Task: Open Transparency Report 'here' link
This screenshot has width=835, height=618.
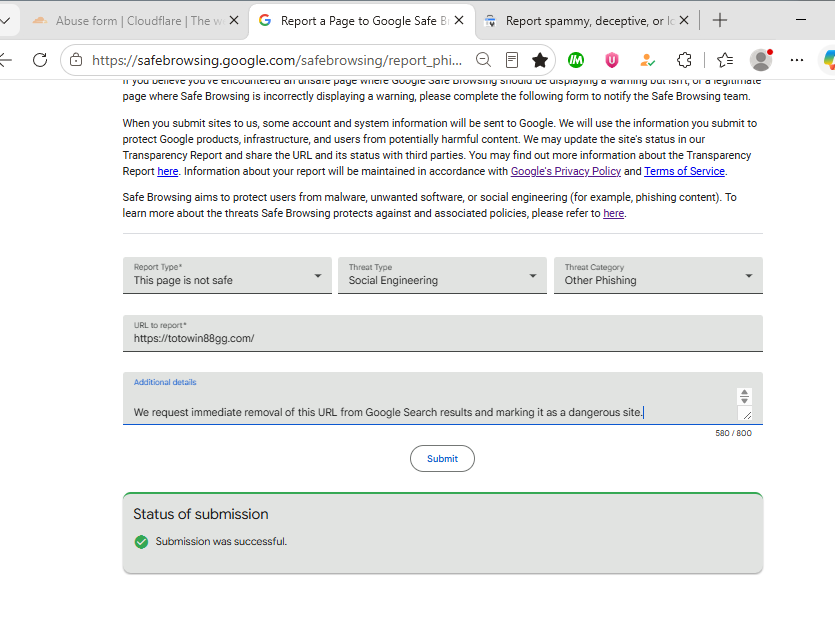Action: tap(168, 171)
